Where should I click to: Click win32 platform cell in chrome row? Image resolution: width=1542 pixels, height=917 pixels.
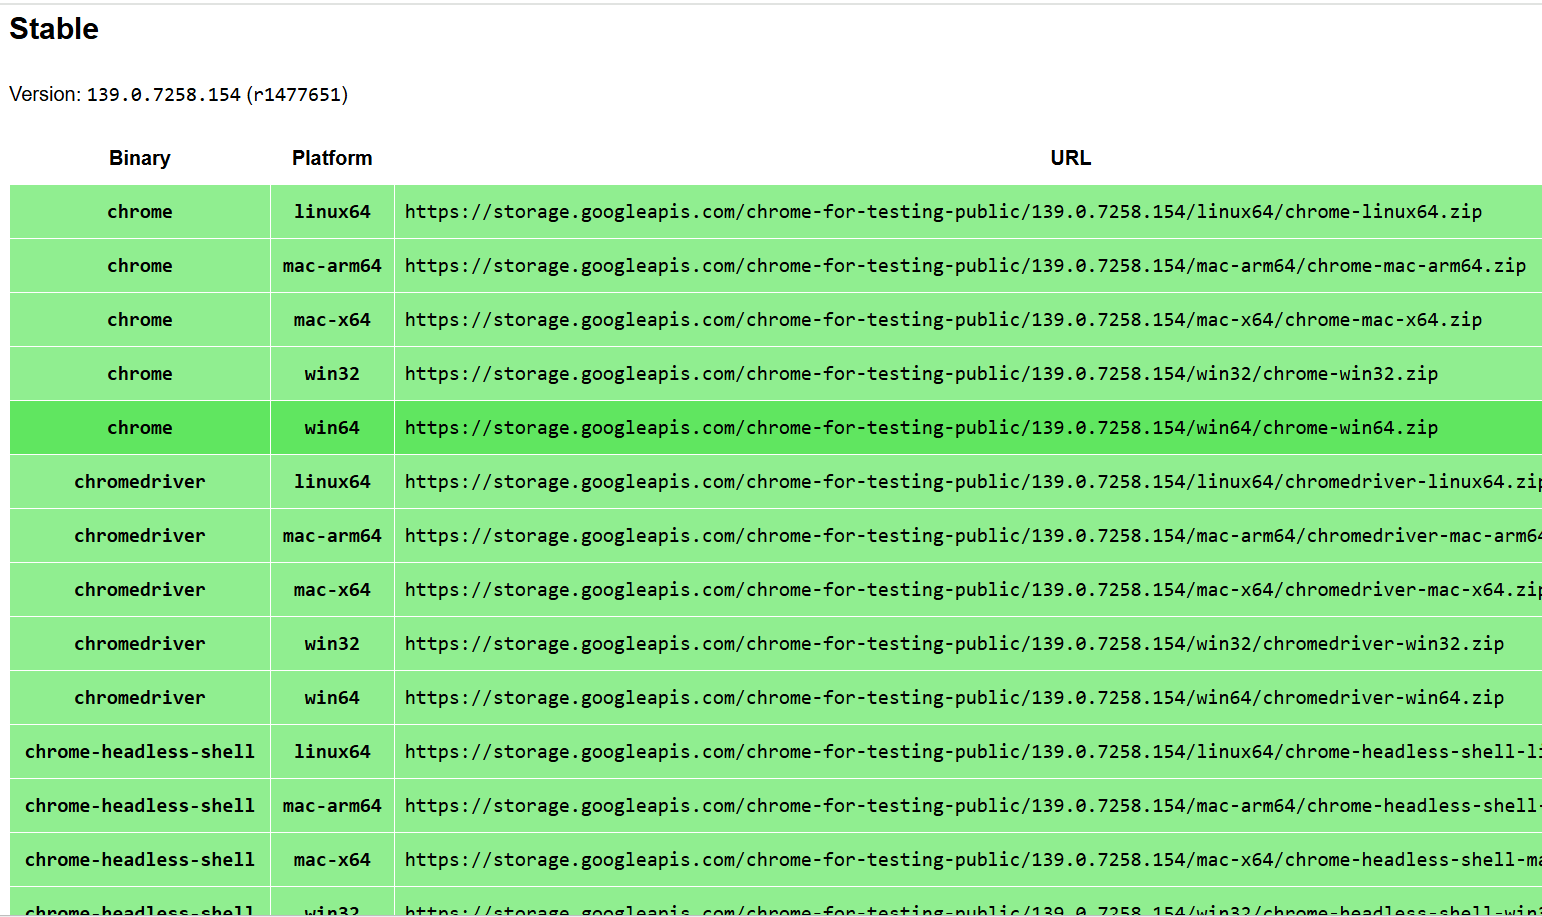pyautogui.click(x=332, y=374)
